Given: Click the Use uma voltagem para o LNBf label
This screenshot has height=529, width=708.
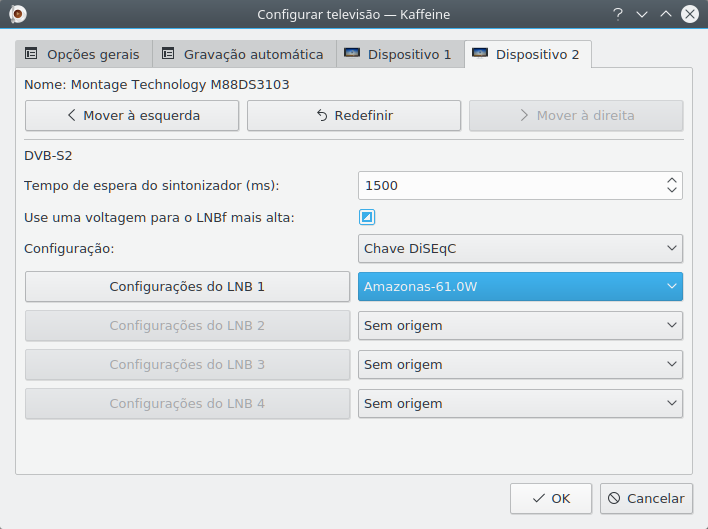Looking at the screenshot, I should pos(159,218).
